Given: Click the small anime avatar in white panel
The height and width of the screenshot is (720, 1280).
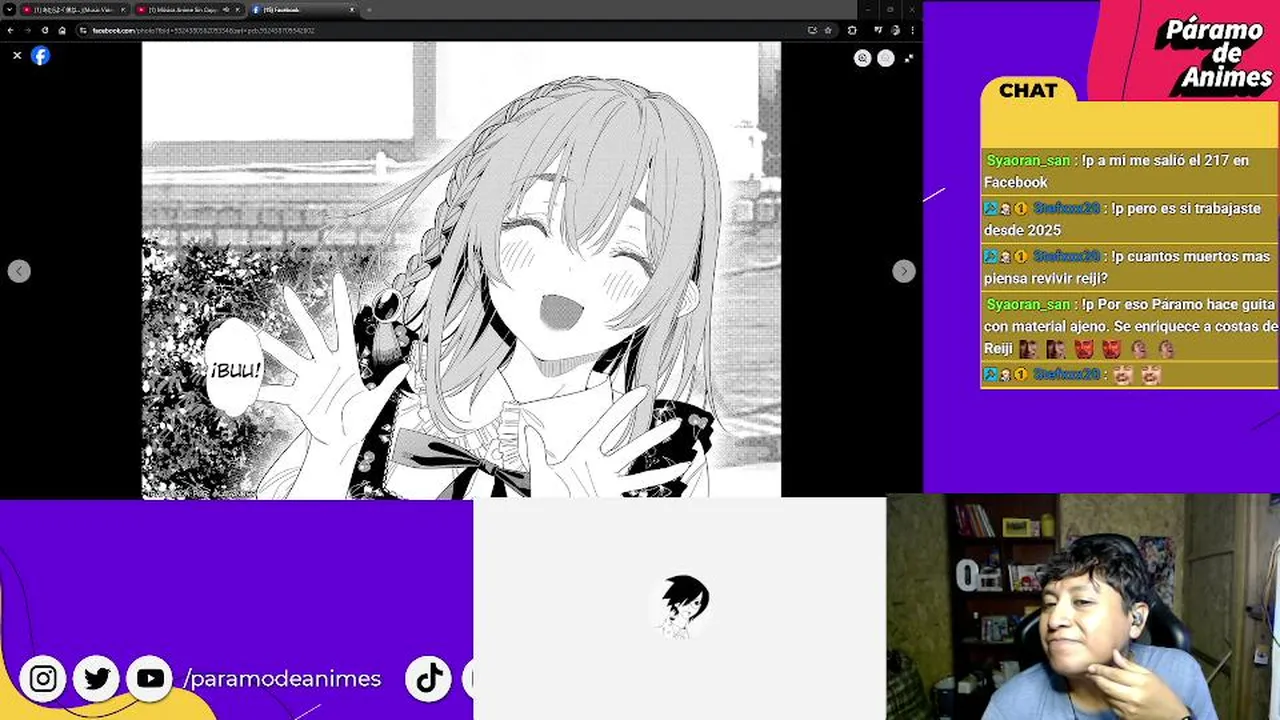Looking at the screenshot, I should [x=685, y=605].
